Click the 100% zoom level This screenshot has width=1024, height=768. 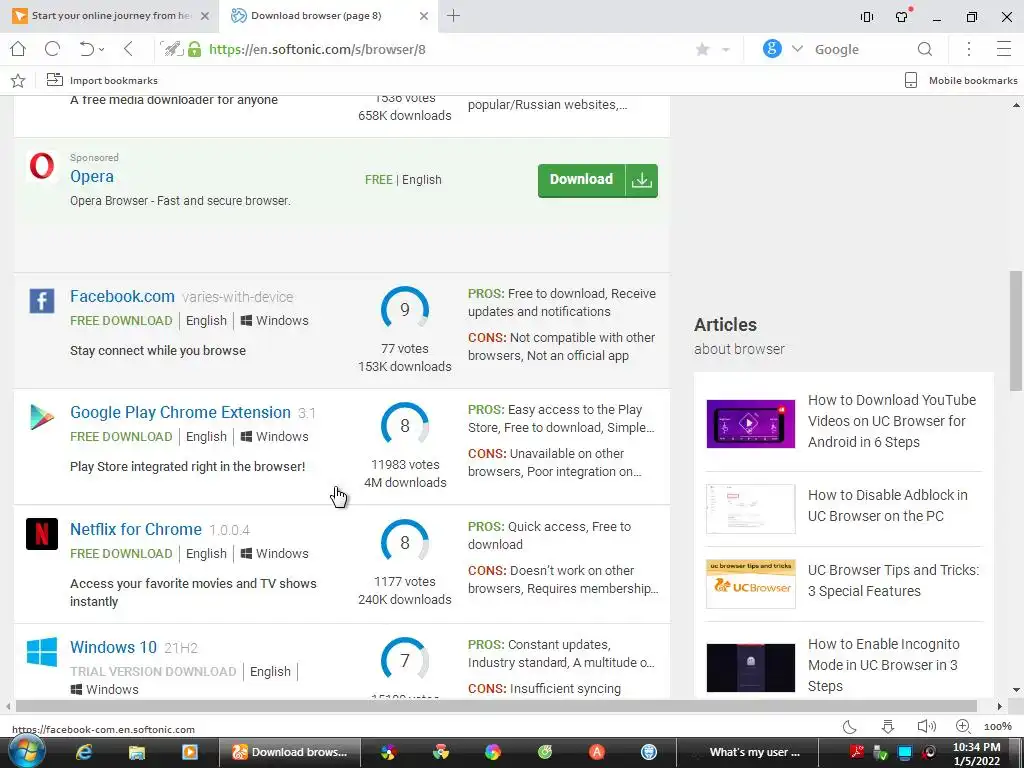pyautogui.click(x=998, y=727)
